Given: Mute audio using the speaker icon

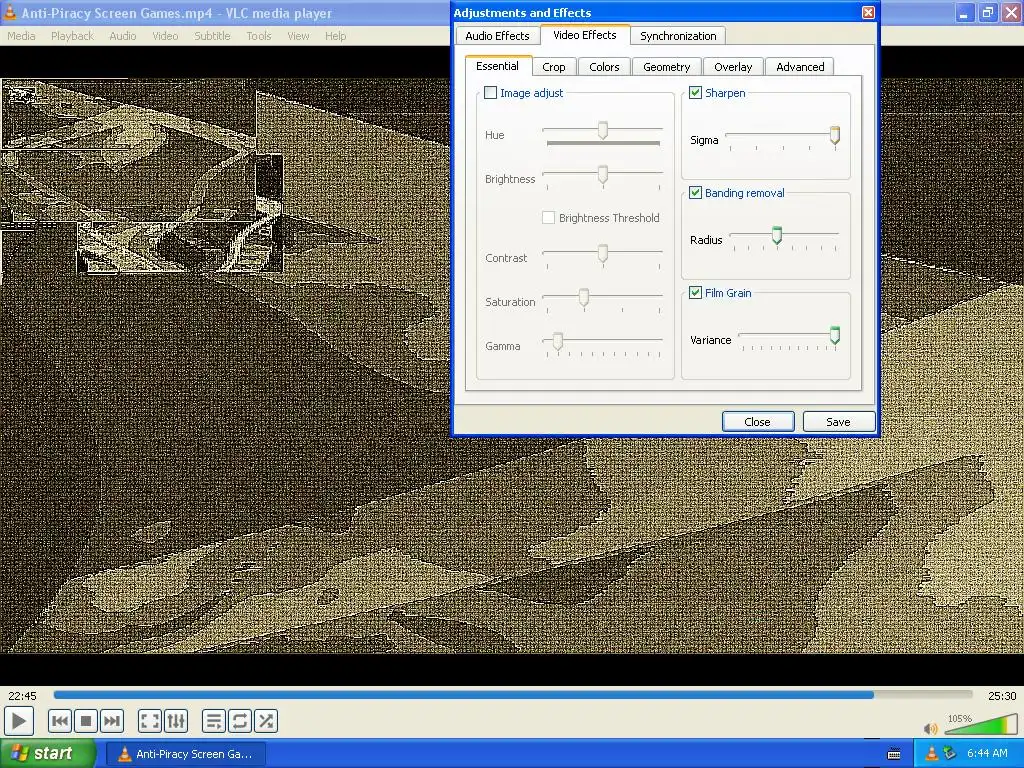Looking at the screenshot, I should pyautogui.click(x=931, y=728).
